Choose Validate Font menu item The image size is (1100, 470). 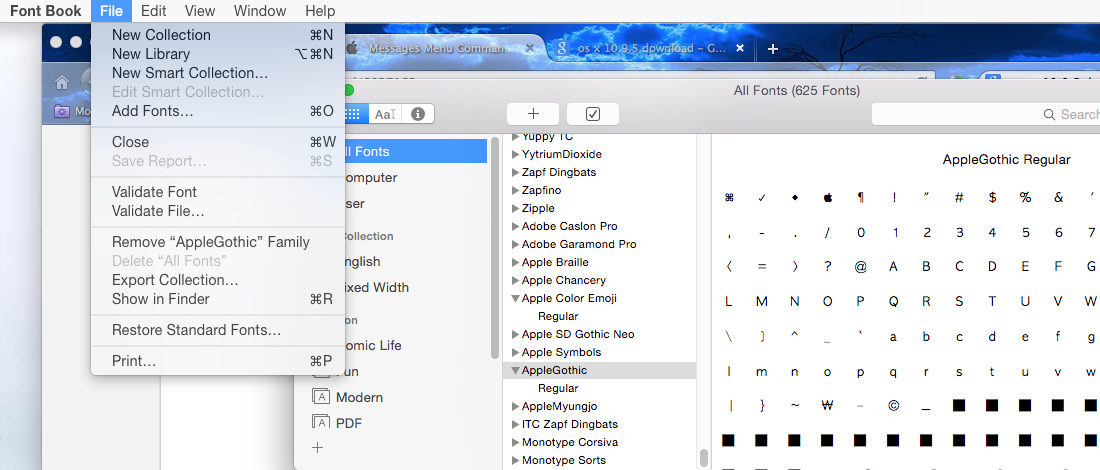pyautogui.click(x=217, y=192)
